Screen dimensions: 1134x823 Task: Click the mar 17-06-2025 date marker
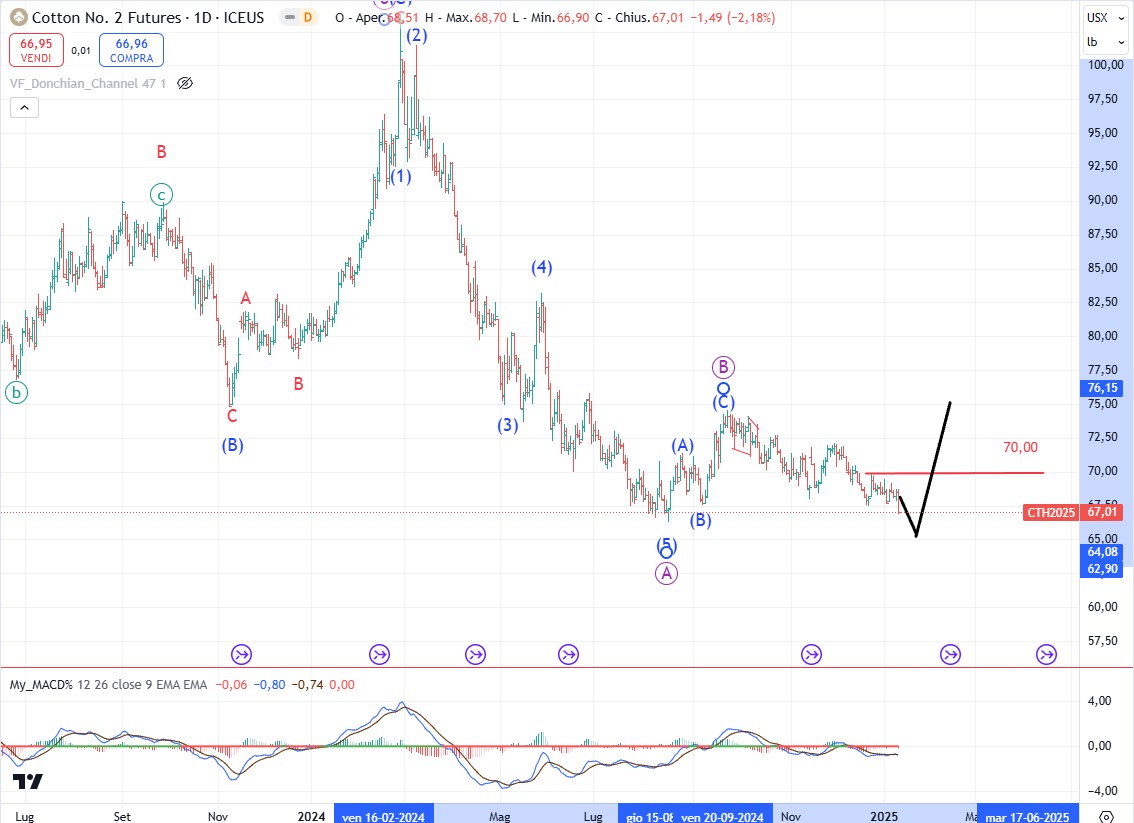coord(1028,816)
